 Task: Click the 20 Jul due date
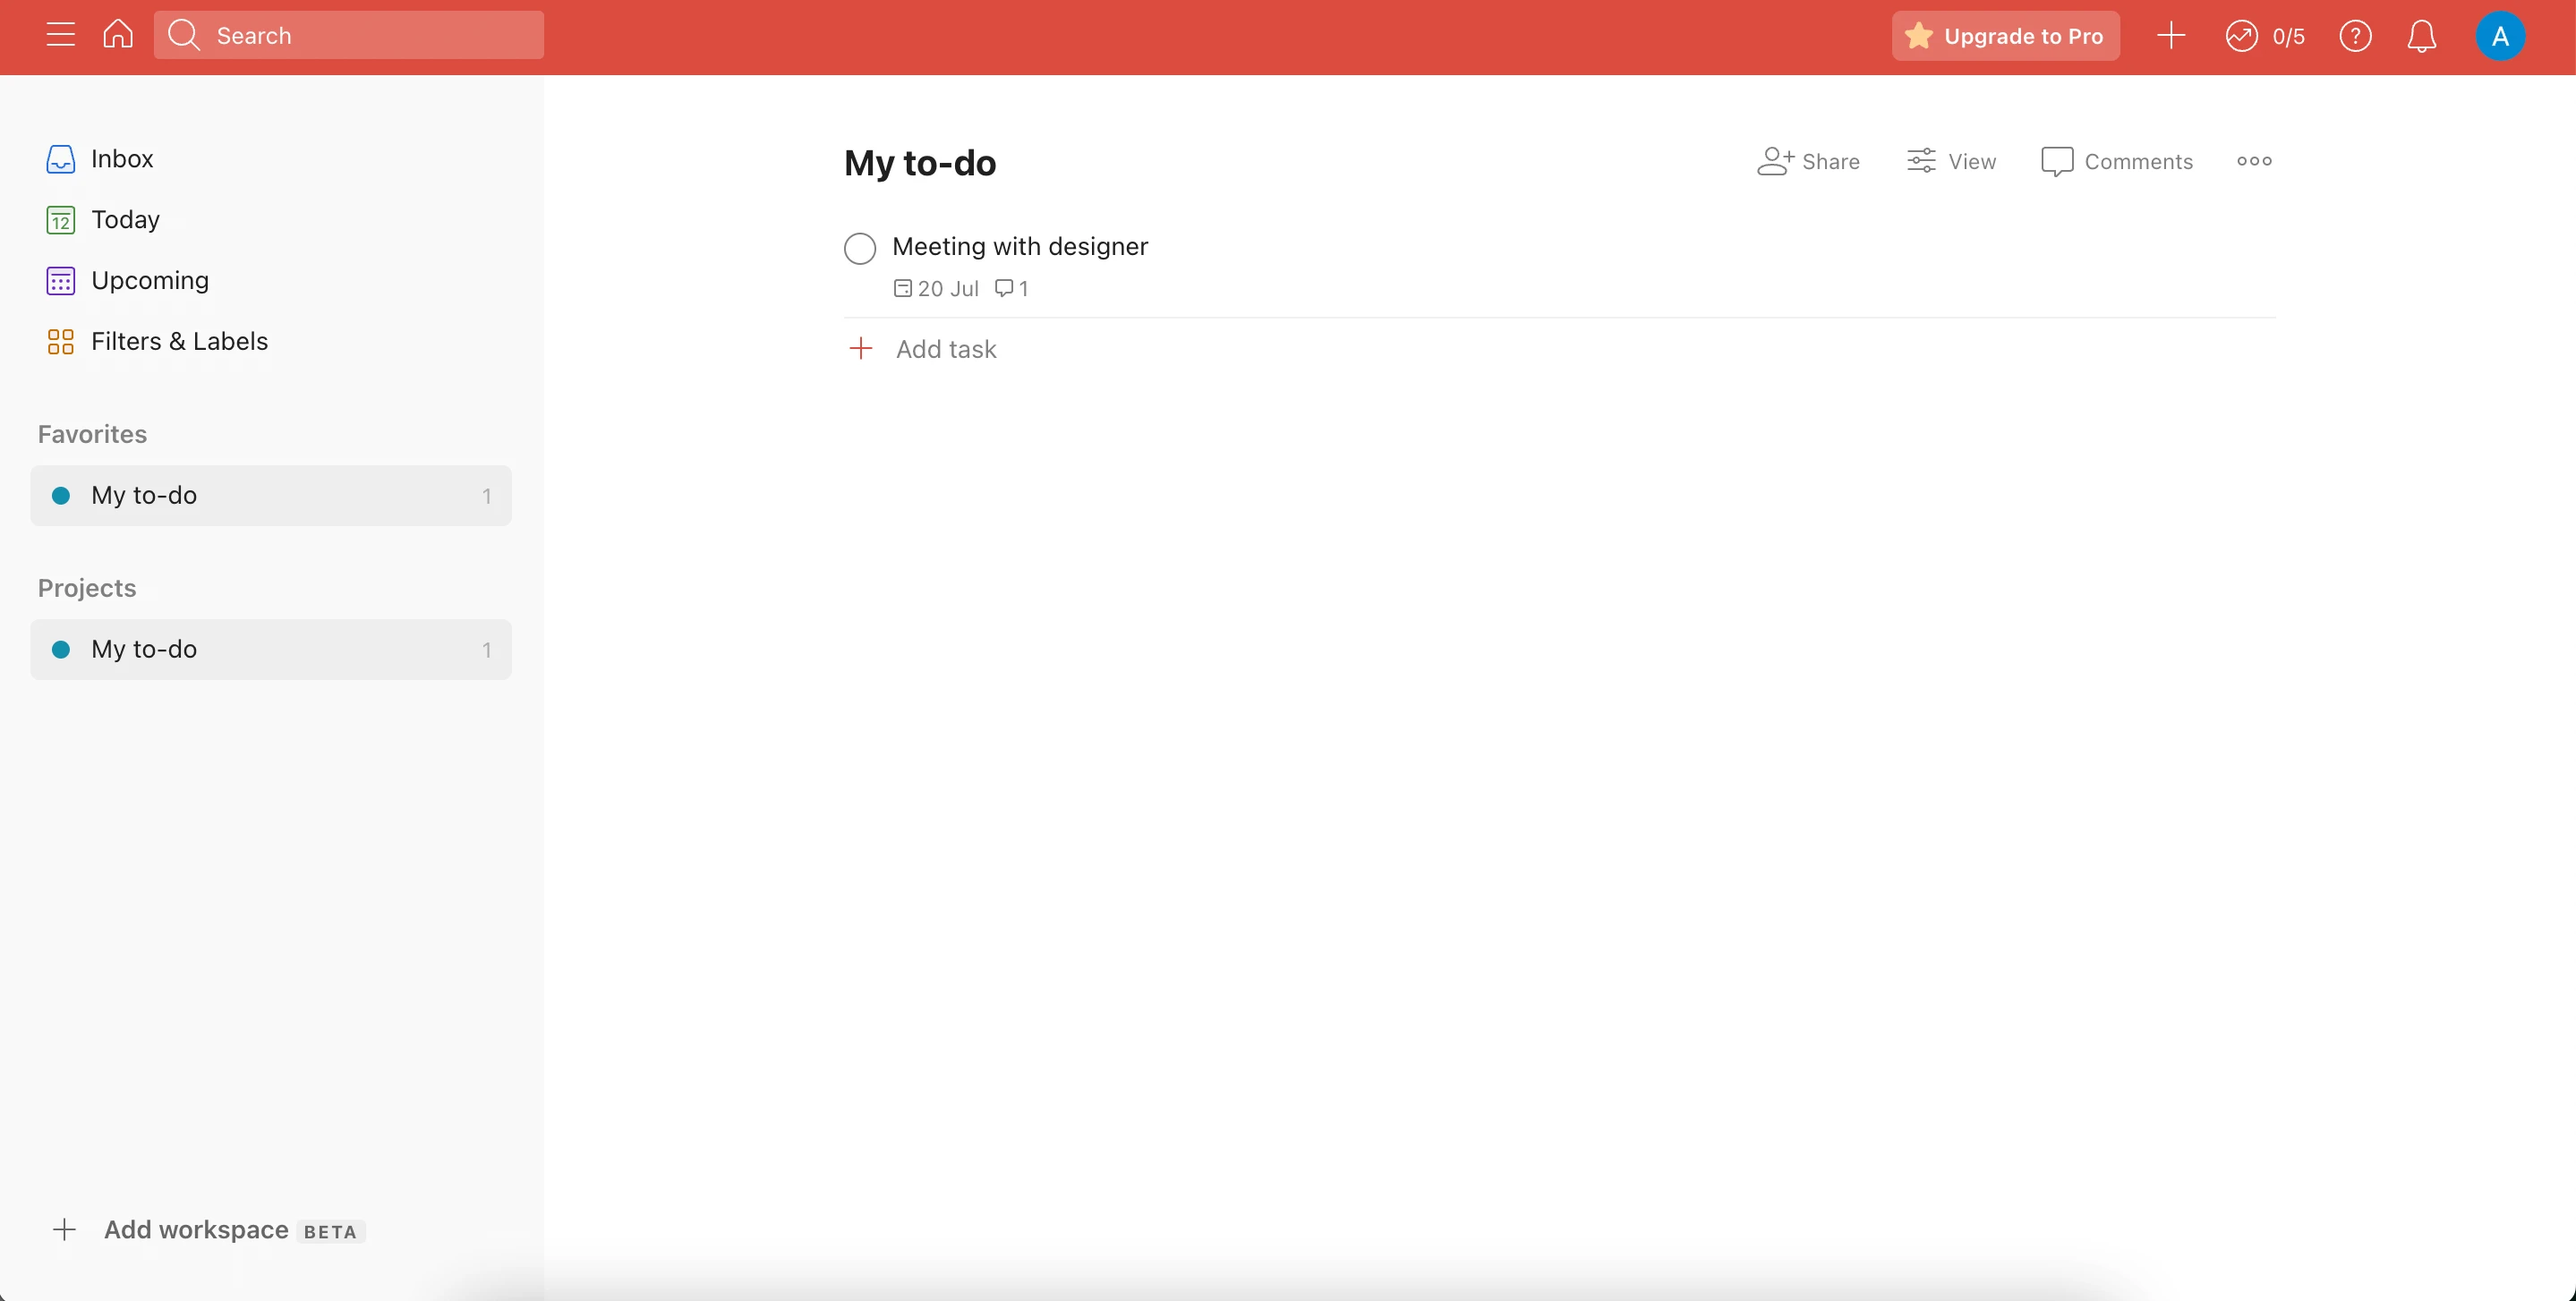(936, 288)
